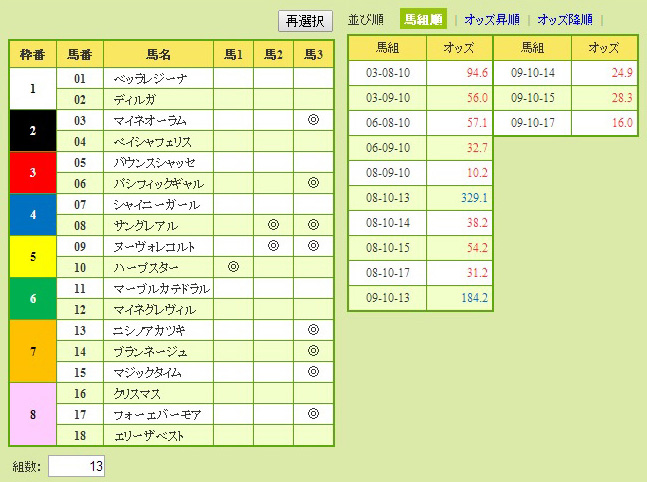Toggle the empty 馬2 cell for horse 18 エリーザベスト
Image resolution: width=647 pixels, height=482 pixels.
pos(273,435)
